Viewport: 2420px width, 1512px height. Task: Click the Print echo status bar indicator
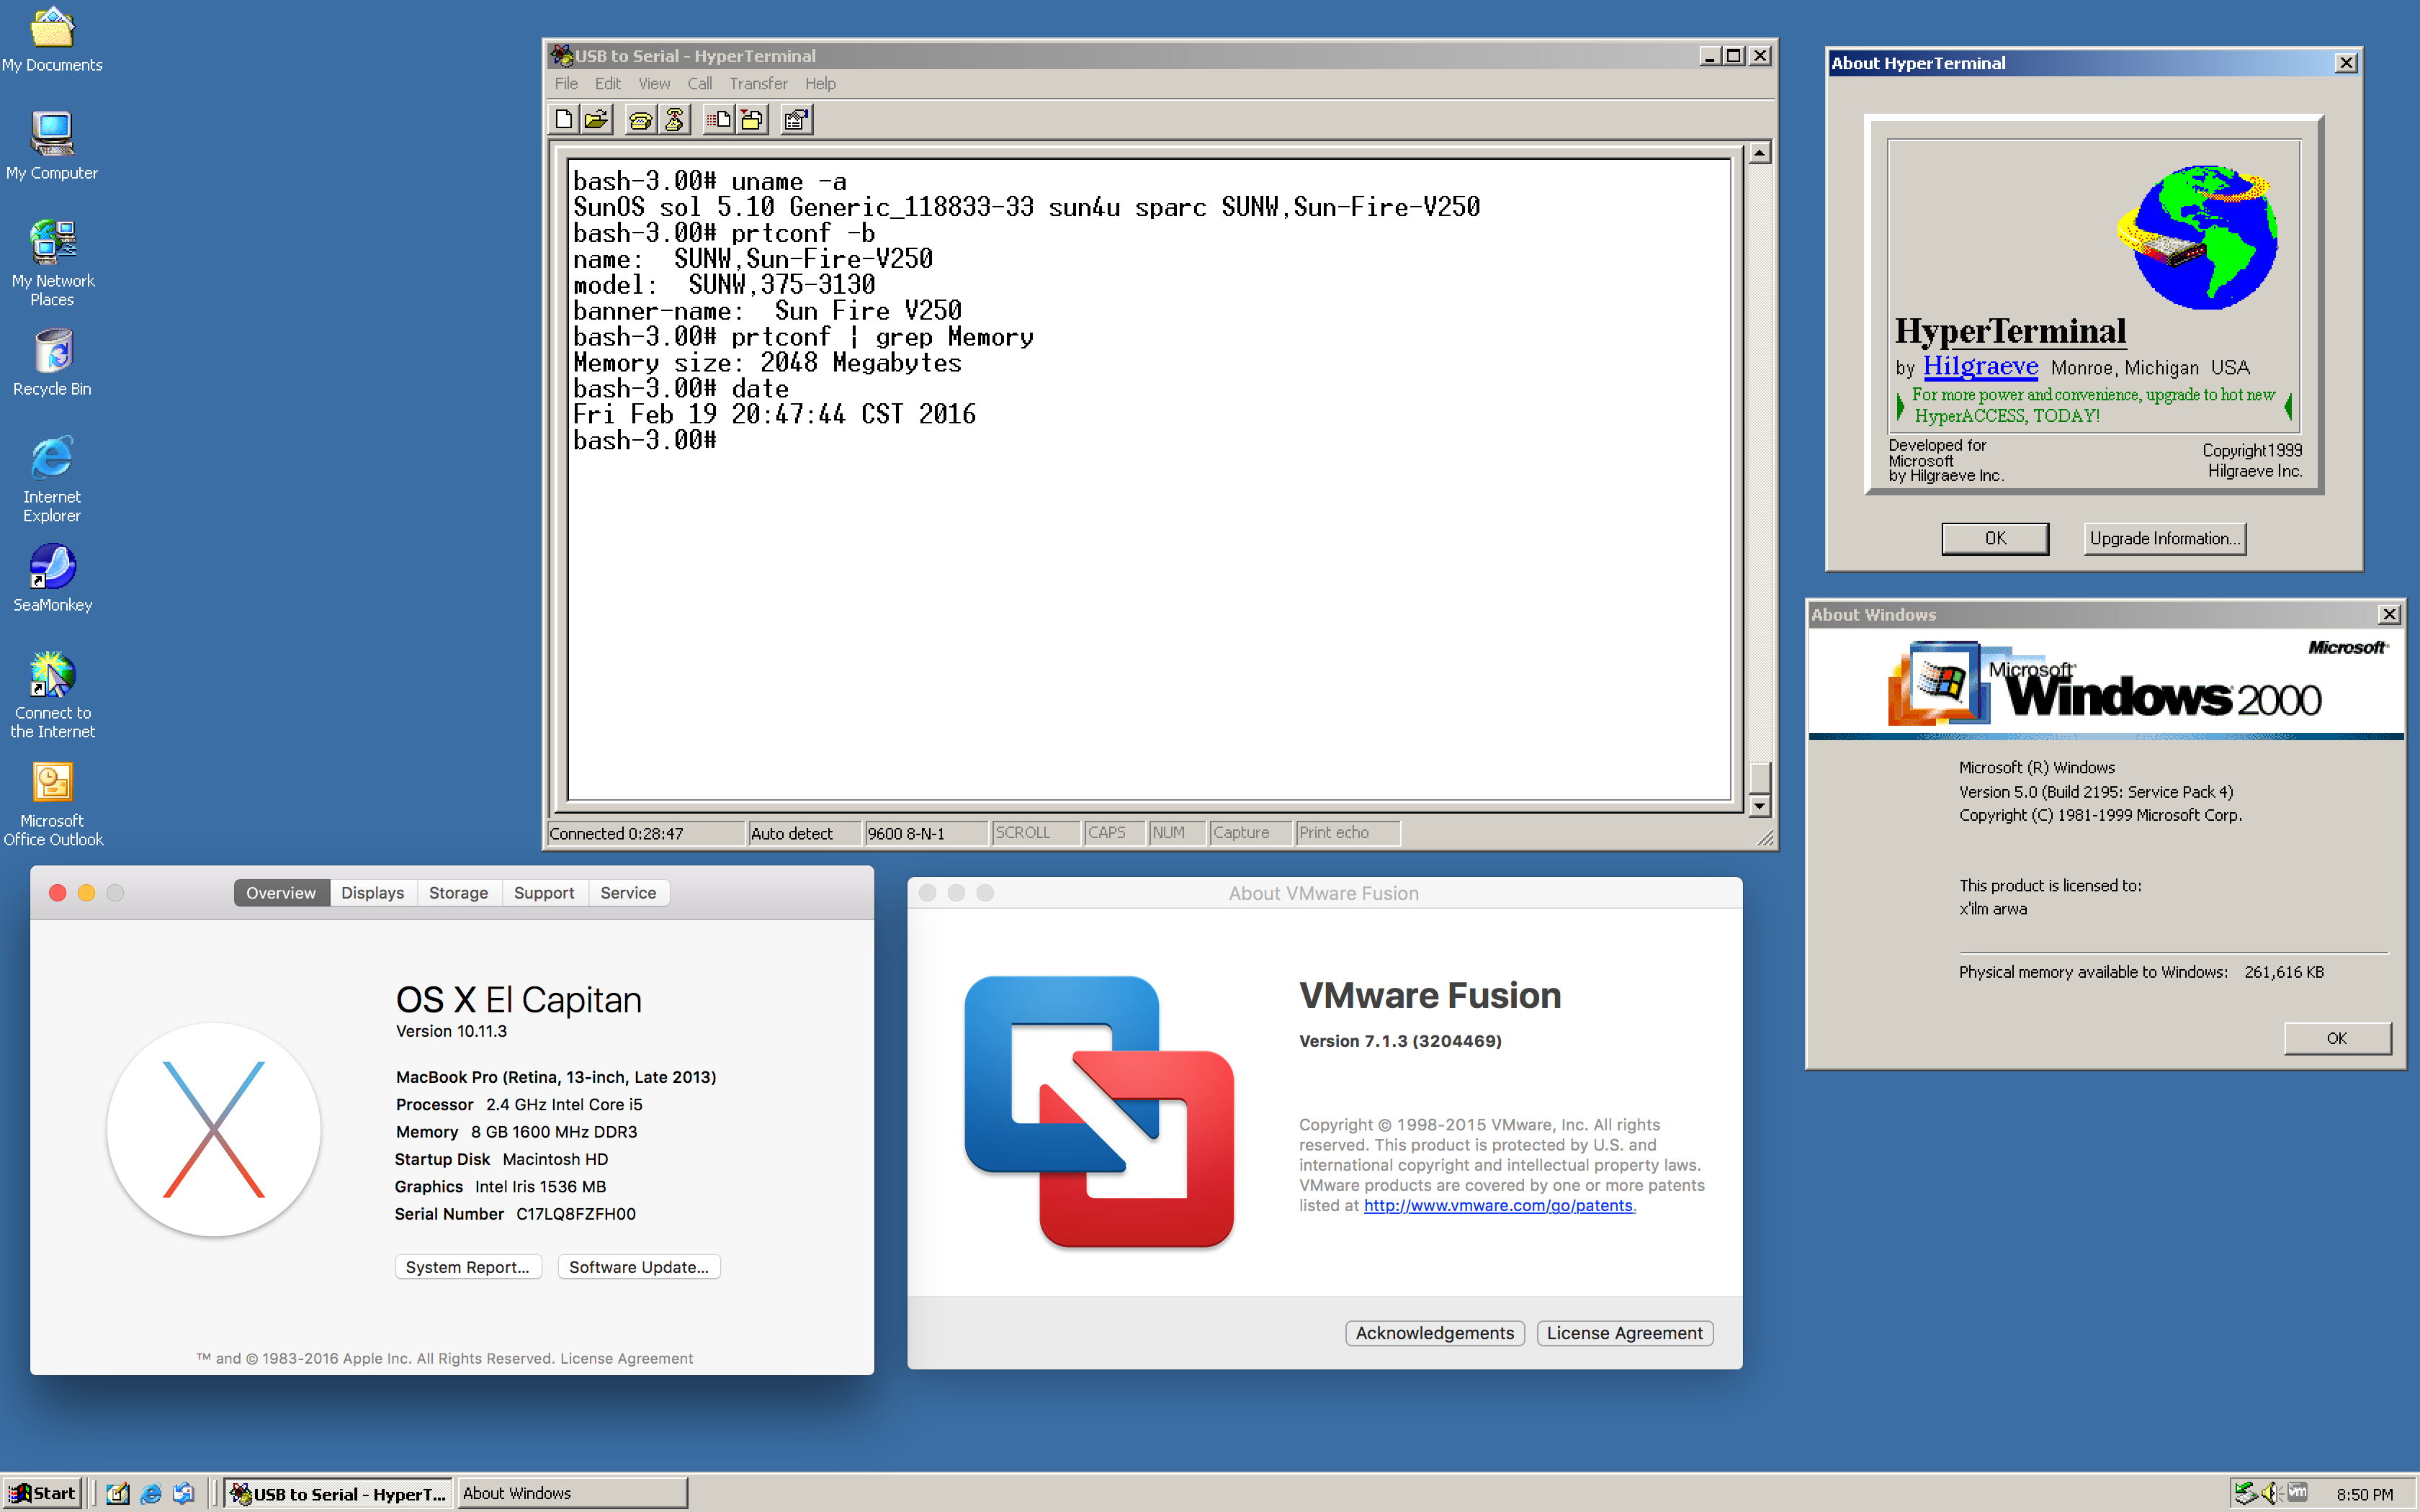(1348, 833)
